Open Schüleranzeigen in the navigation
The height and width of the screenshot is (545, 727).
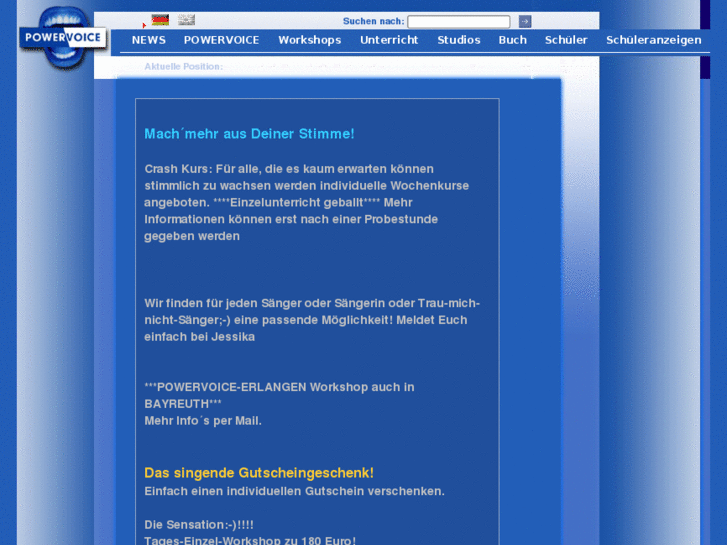click(653, 40)
